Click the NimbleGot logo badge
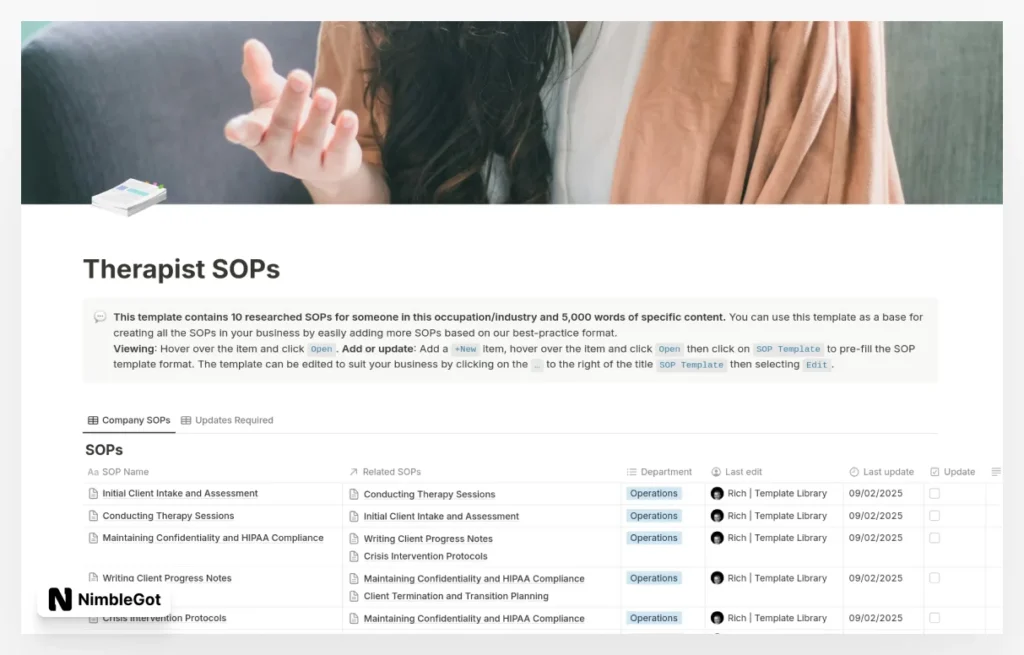The image size is (1024, 655). coord(104,600)
